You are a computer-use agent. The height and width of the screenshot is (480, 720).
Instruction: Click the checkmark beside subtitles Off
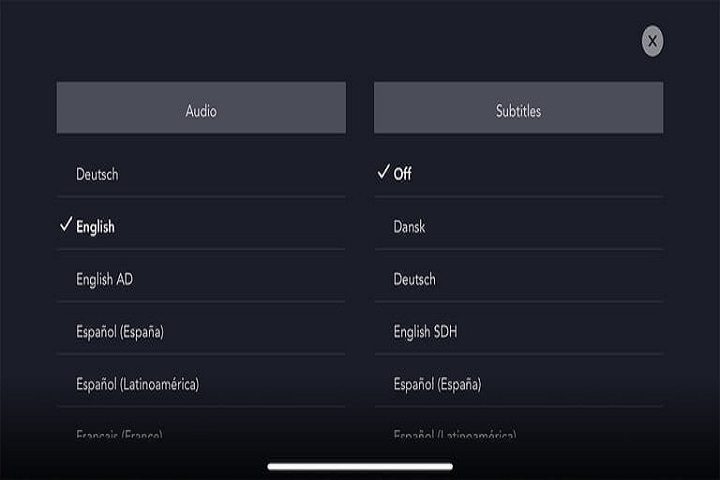[x=383, y=173]
